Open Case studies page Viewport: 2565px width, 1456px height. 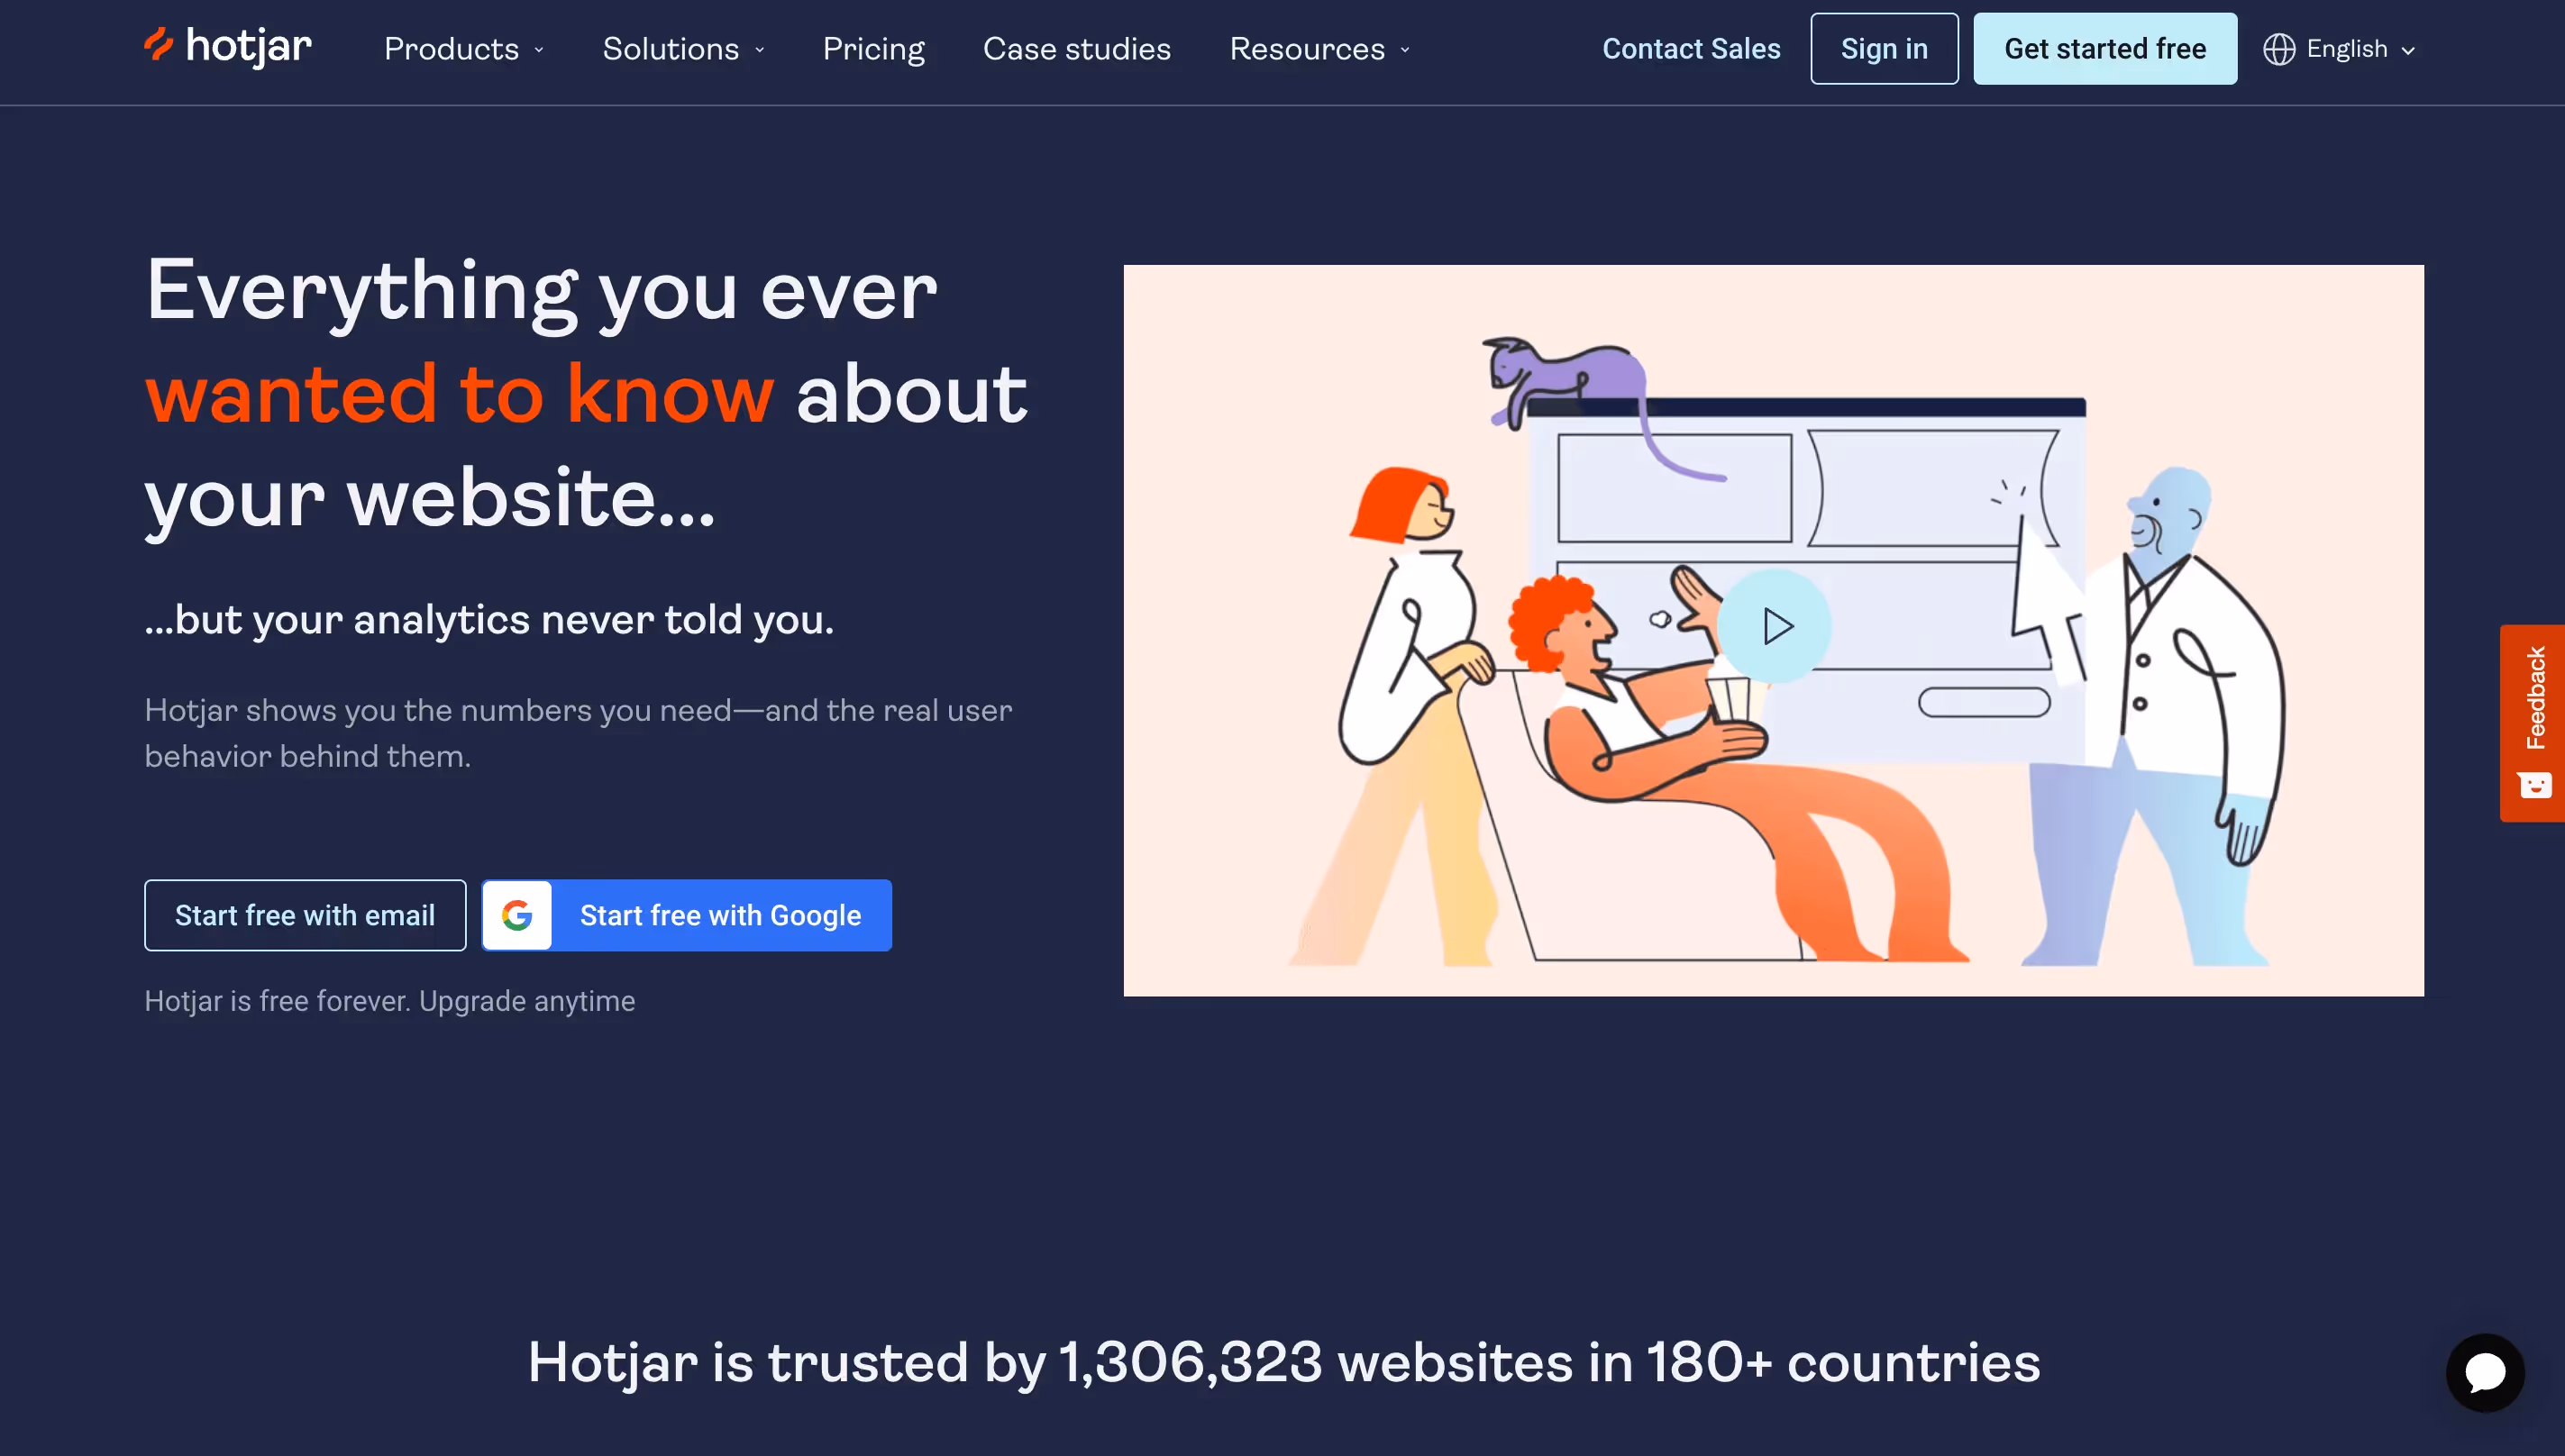pos(1076,49)
